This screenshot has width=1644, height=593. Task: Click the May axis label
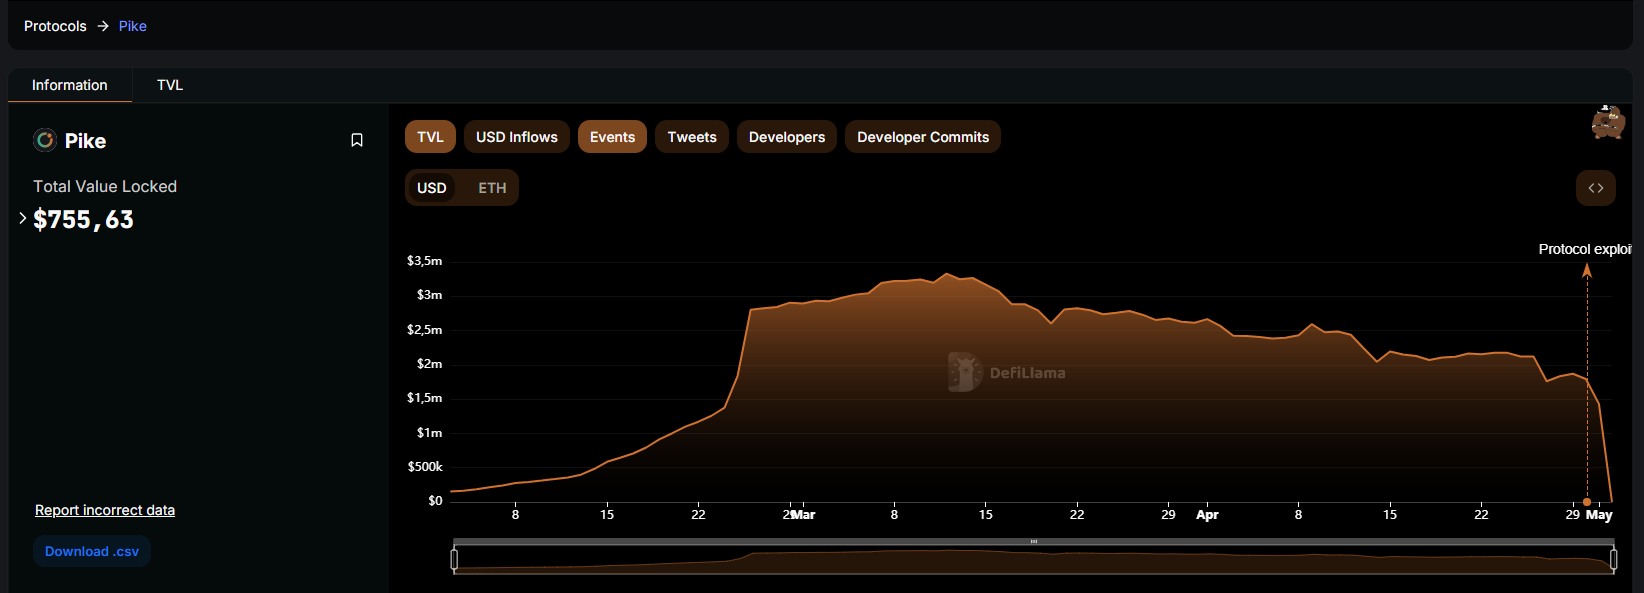coord(1599,515)
